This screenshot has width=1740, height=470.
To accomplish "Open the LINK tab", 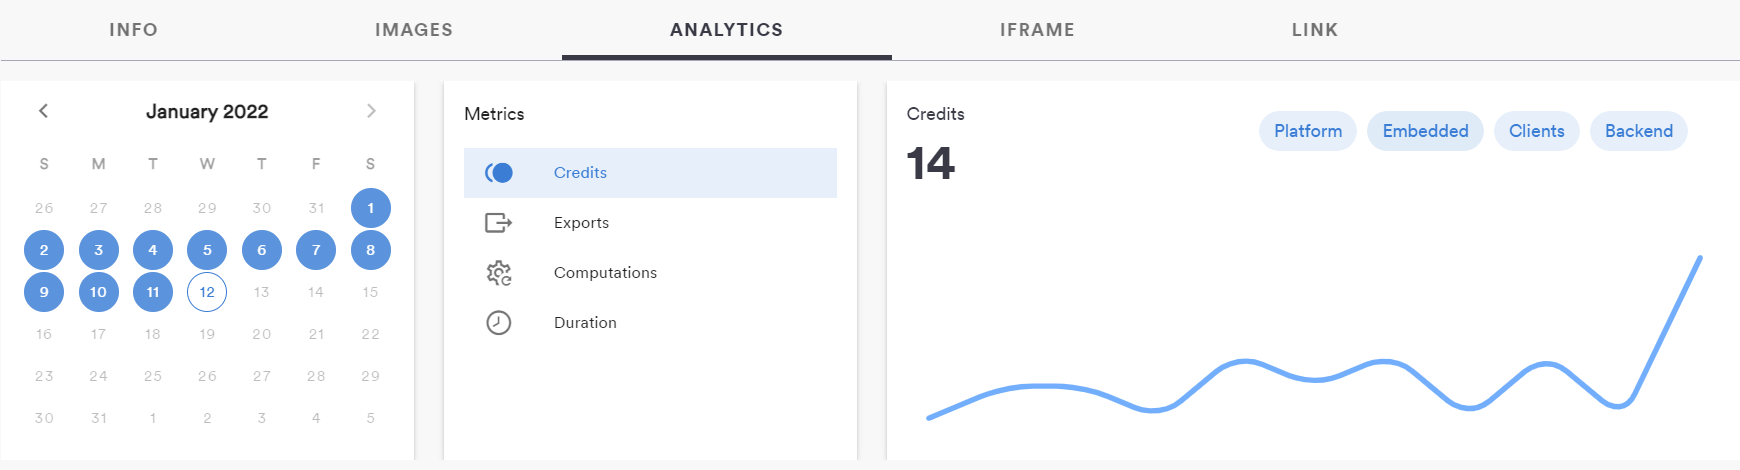I will coord(1314,30).
